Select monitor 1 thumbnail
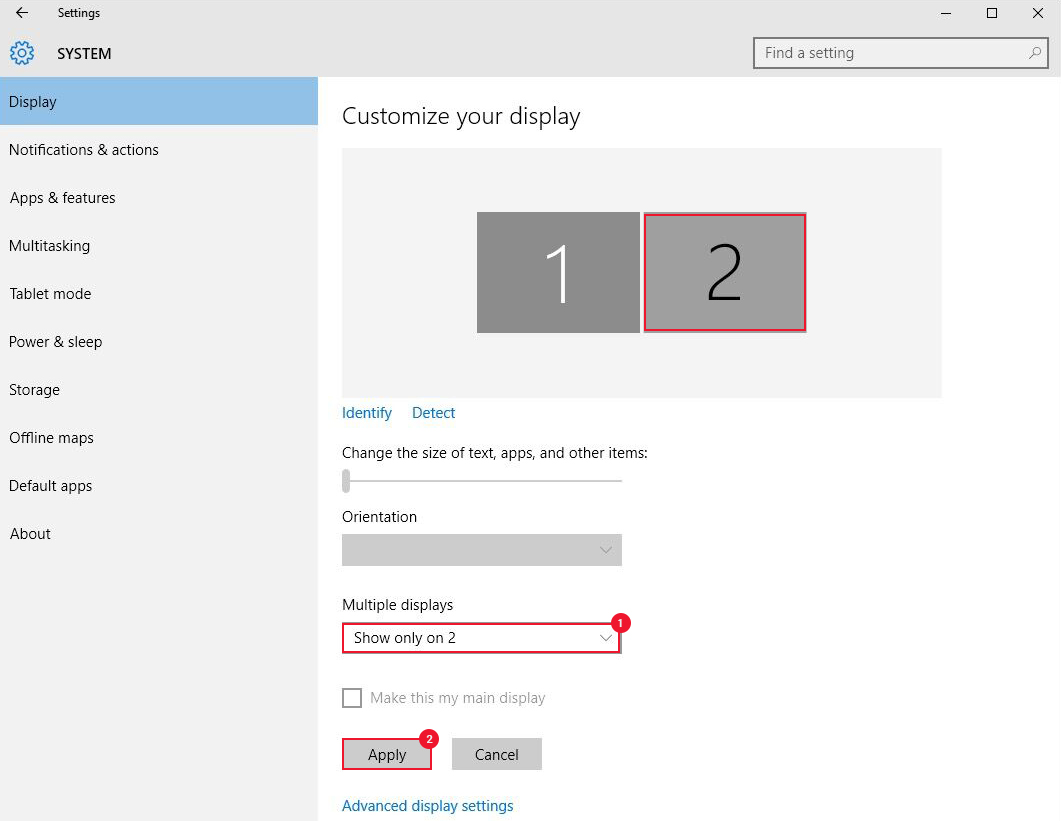The image size is (1061, 821). [x=558, y=272]
